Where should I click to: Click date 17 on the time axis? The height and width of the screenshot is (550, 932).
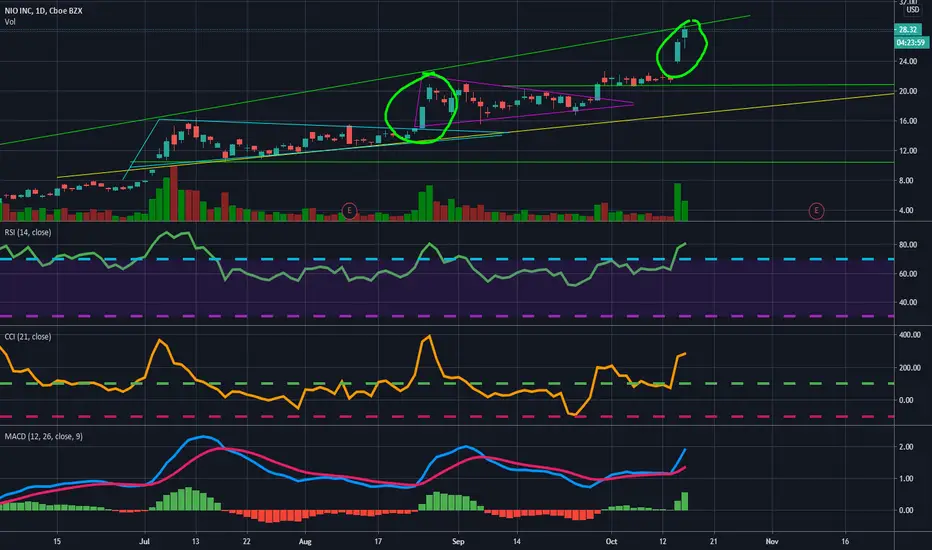(378, 541)
